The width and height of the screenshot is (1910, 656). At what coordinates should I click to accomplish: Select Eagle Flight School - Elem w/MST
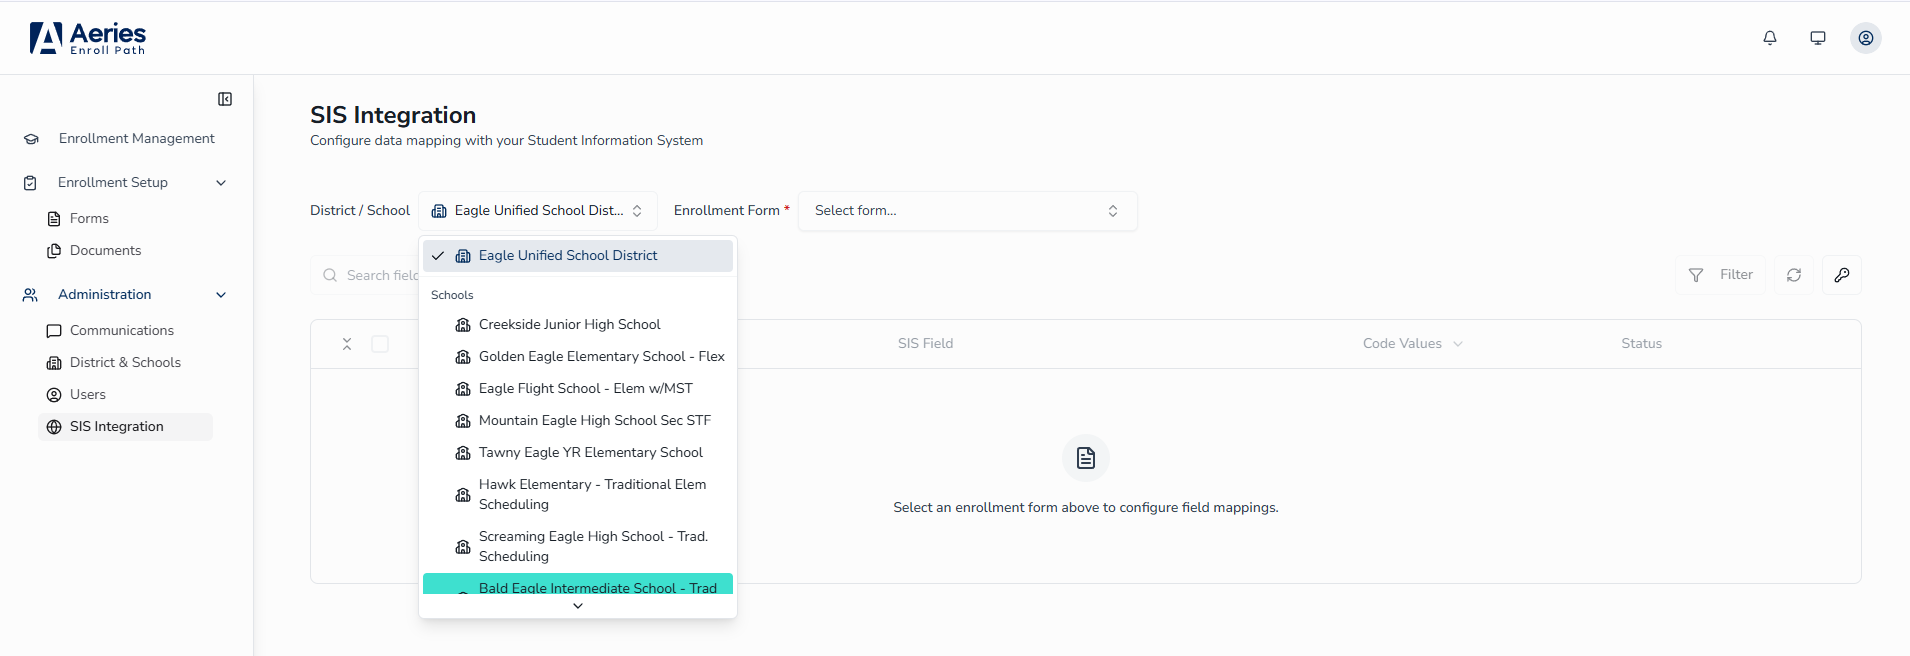[x=578, y=389]
